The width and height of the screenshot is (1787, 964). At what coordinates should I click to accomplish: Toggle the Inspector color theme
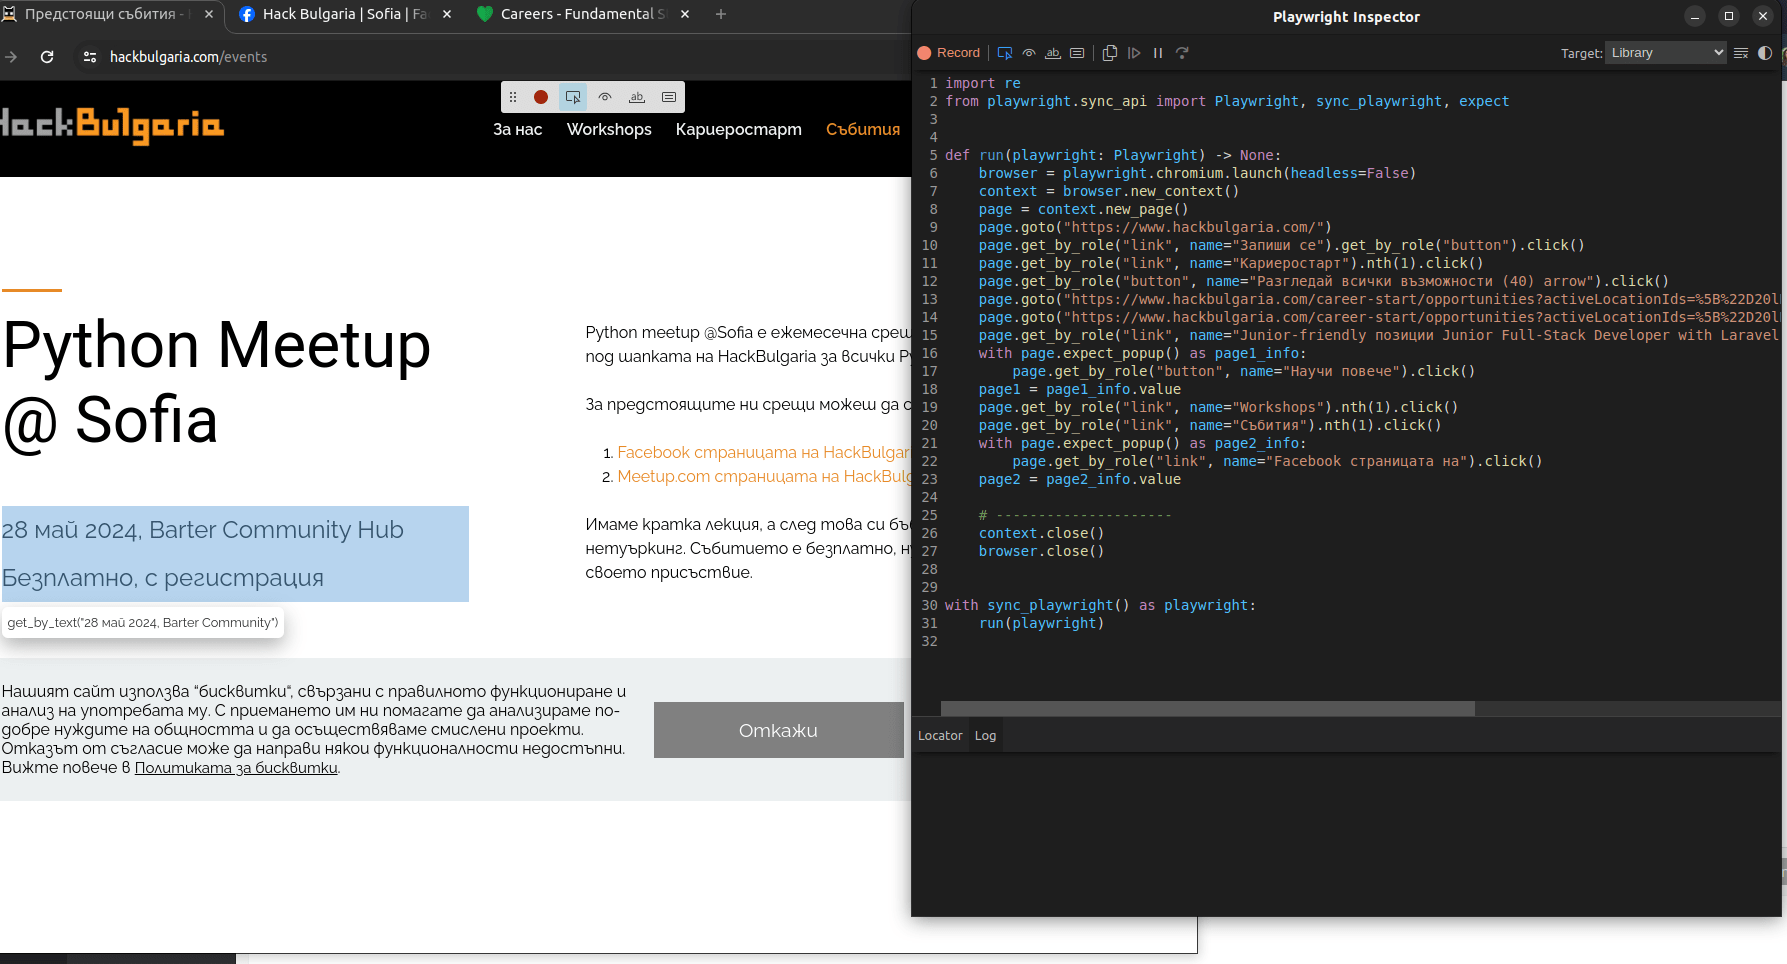click(x=1765, y=53)
